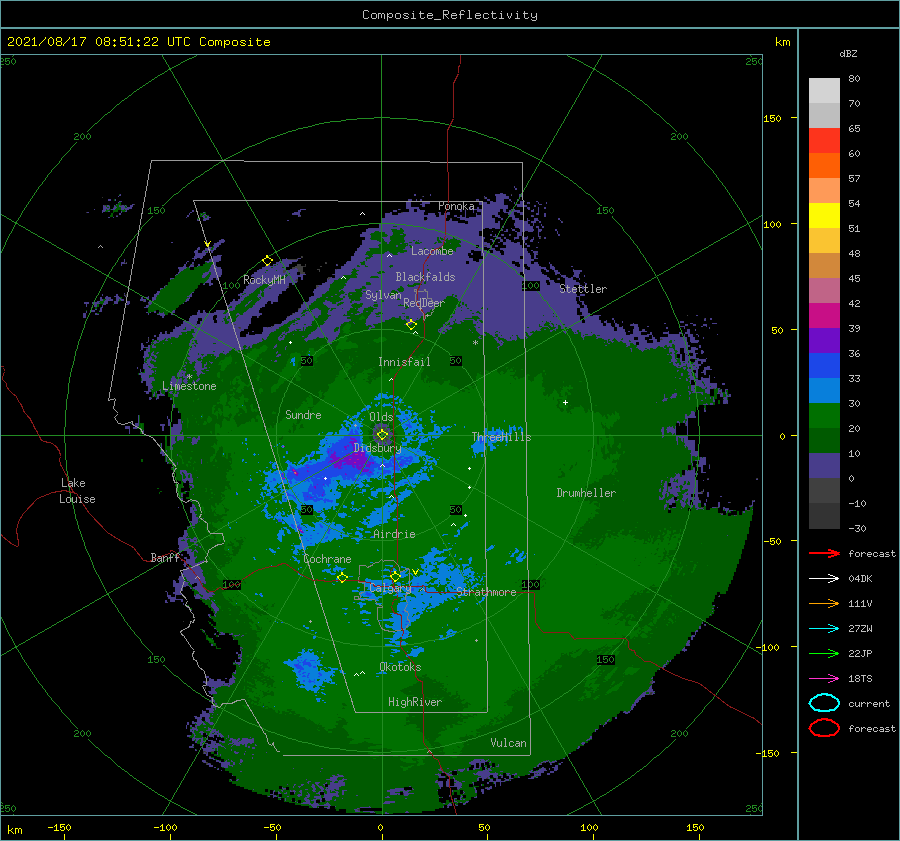
Task: Click the magenta 18TS arrow icon
Action: point(824,678)
